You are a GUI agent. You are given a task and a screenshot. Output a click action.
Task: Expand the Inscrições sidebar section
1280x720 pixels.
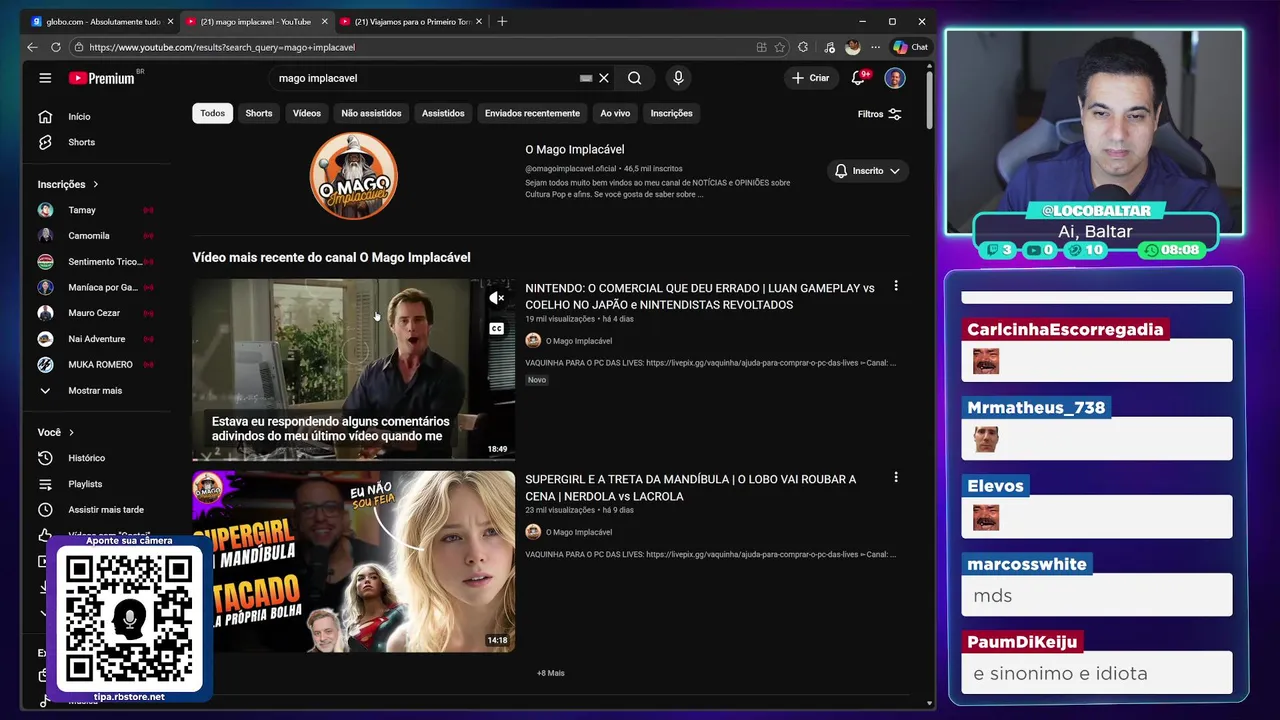(x=68, y=184)
